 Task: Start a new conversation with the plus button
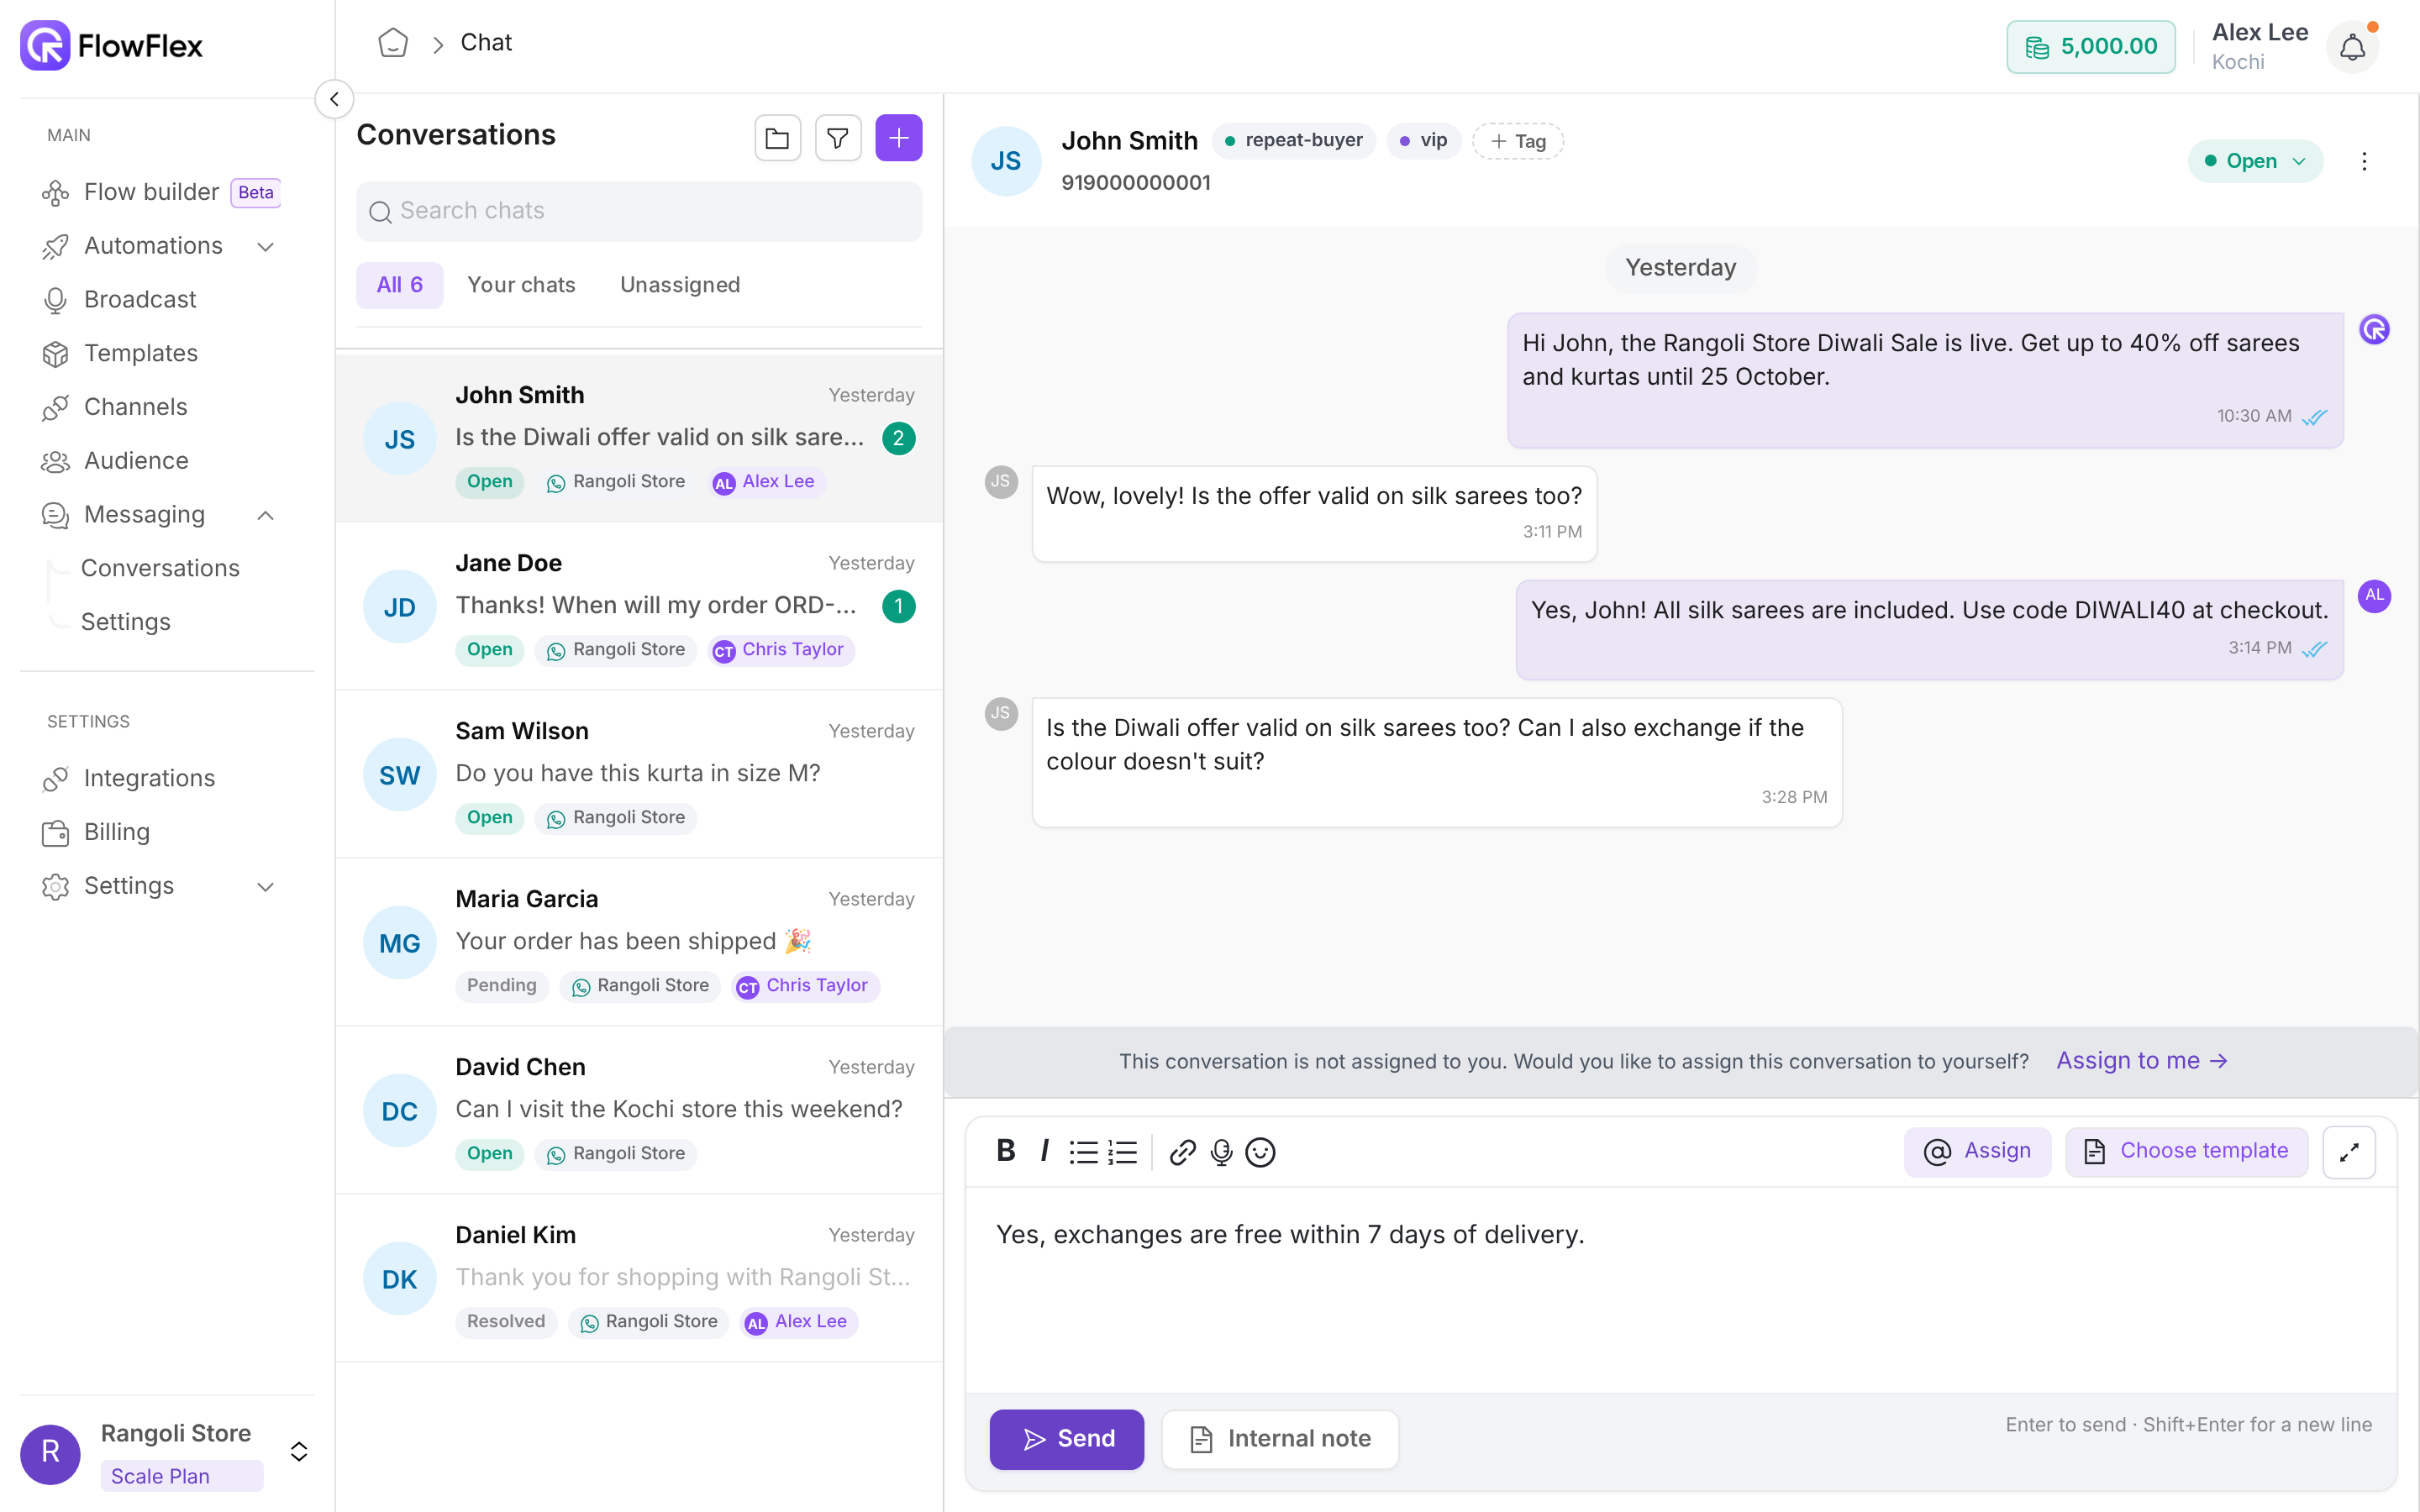(898, 138)
